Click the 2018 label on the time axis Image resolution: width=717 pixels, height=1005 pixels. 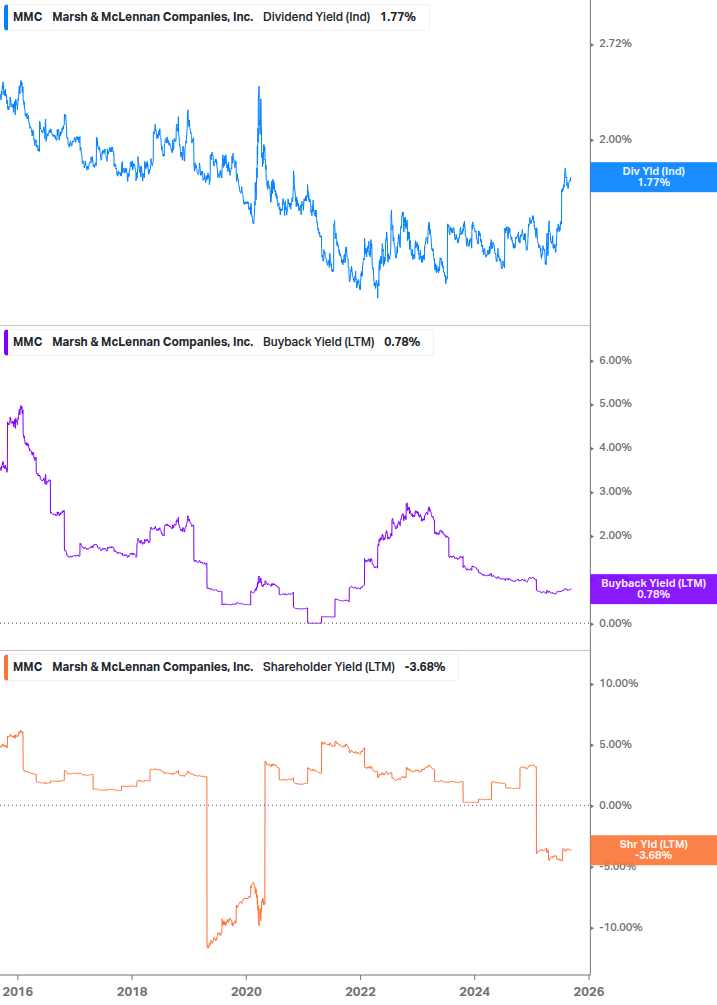(x=132, y=992)
